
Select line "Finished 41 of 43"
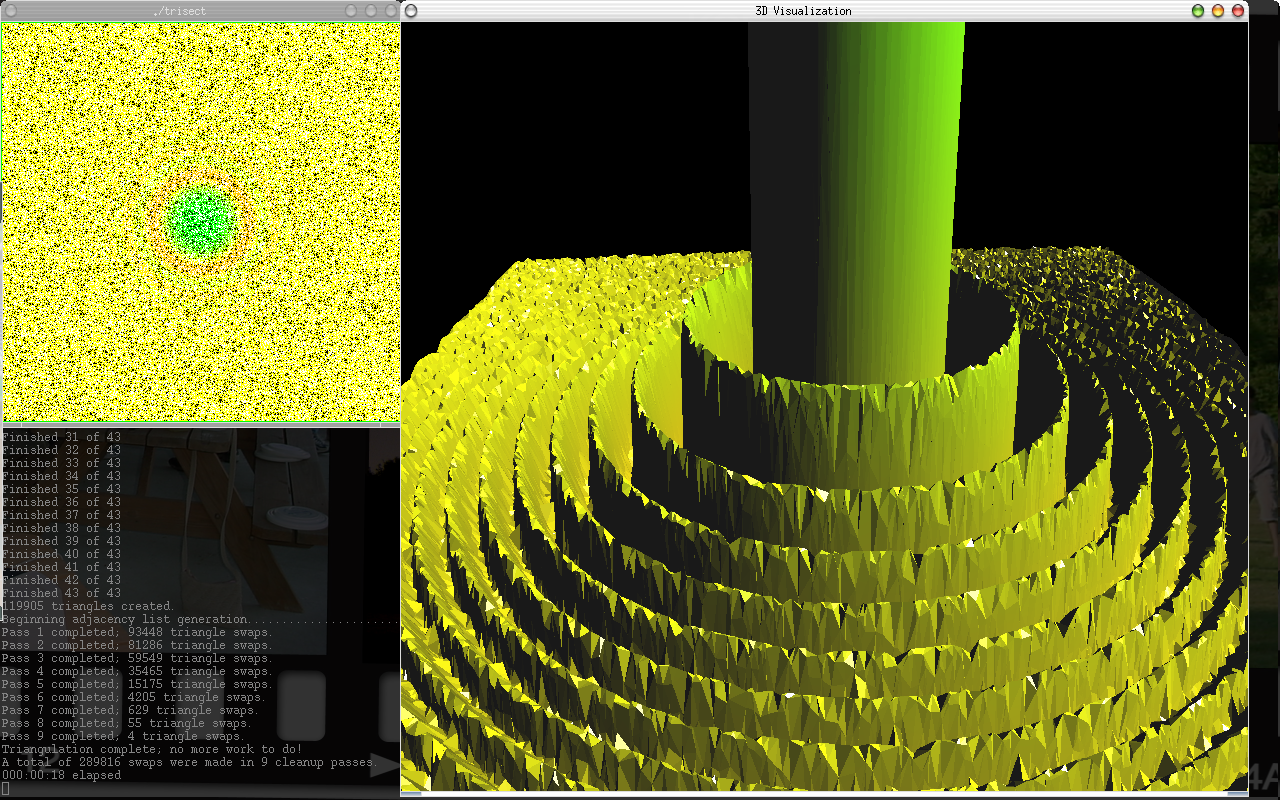[x=61, y=567]
